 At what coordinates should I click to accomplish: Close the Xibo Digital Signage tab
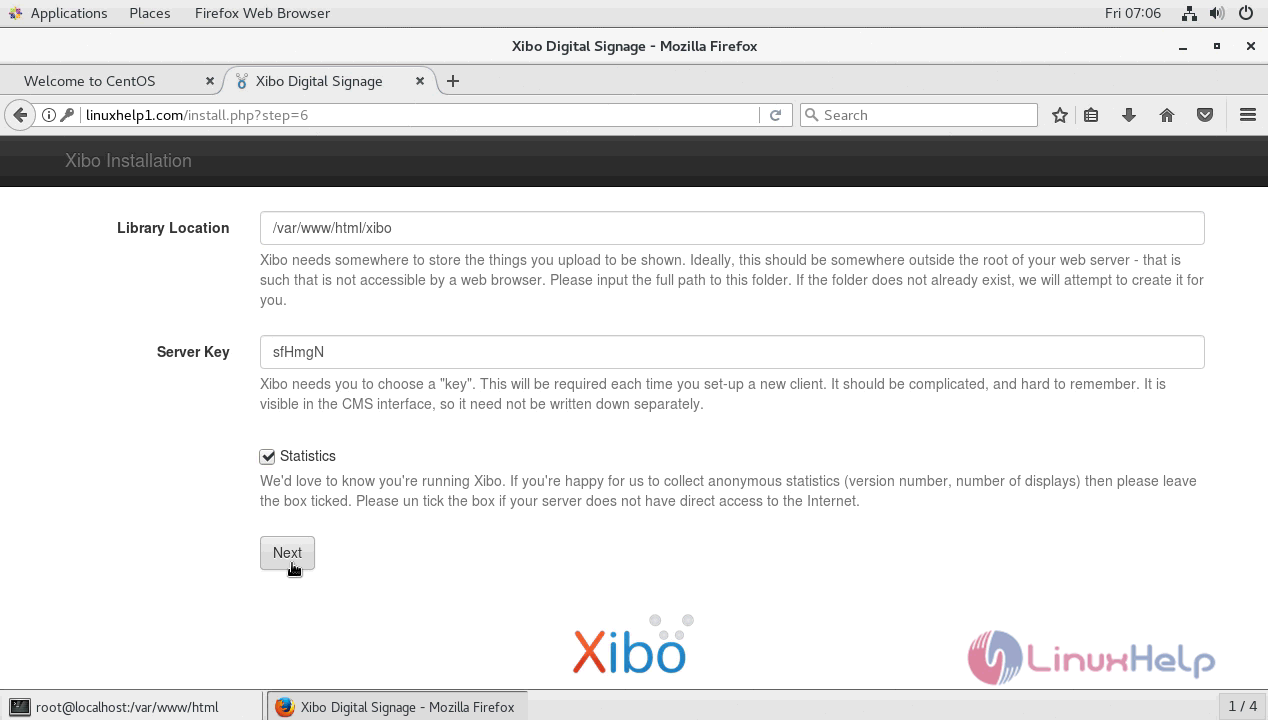click(x=420, y=81)
